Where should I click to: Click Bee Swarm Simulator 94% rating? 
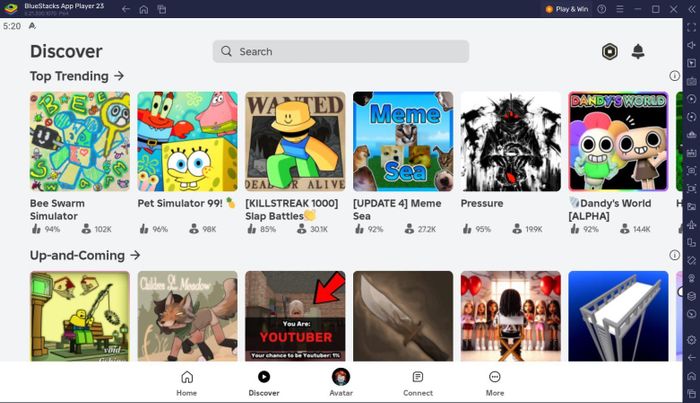(x=46, y=229)
